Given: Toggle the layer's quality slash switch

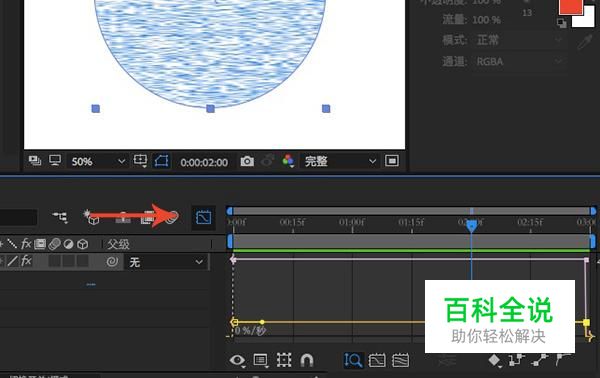Looking at the screenshot, I should [12, 261].
